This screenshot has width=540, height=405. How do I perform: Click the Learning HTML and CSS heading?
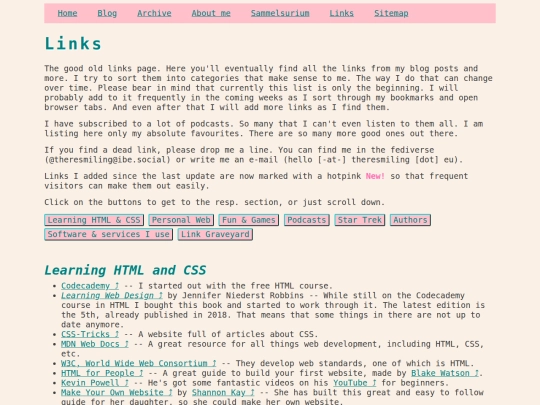click(125, 270)
